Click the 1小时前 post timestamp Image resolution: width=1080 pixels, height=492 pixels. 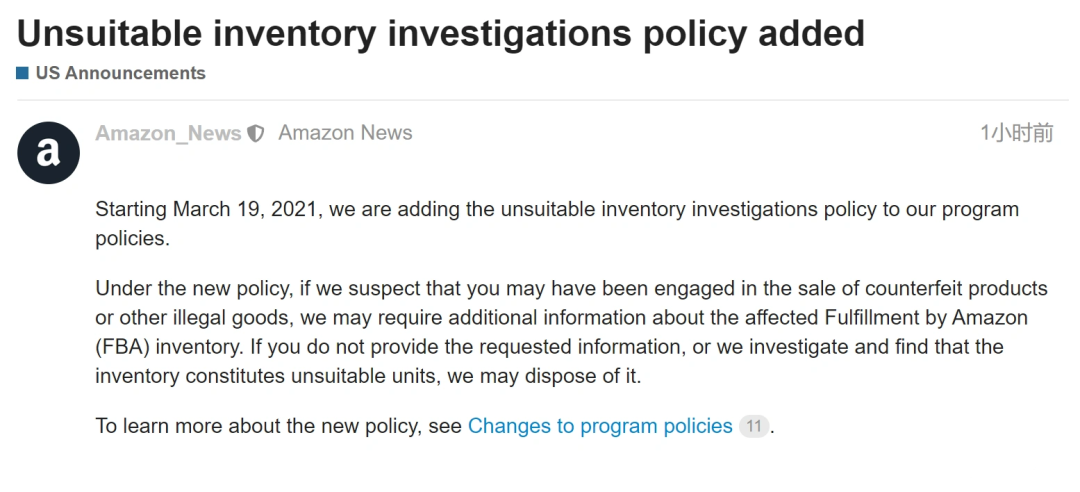click(1016, 133)
